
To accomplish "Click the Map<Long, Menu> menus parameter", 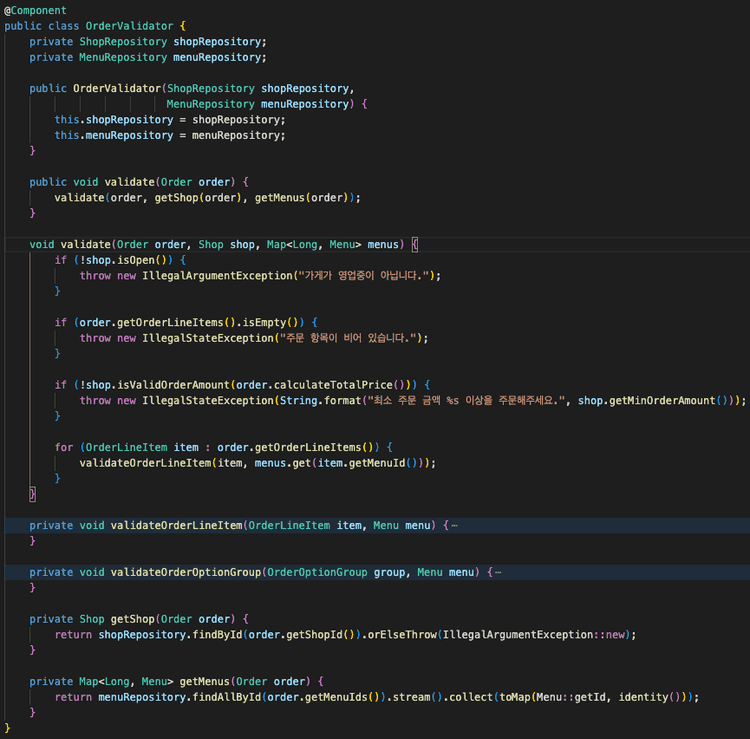I will point(332,244).
